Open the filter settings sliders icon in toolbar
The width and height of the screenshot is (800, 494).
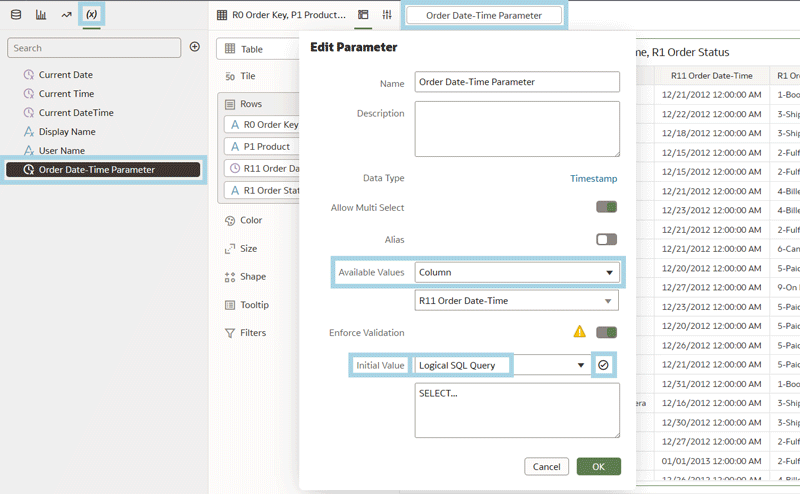[387, 15]
